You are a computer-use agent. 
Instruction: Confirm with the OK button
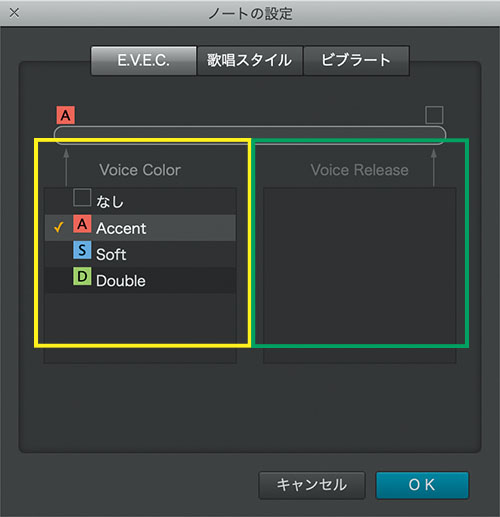(422, 485)
